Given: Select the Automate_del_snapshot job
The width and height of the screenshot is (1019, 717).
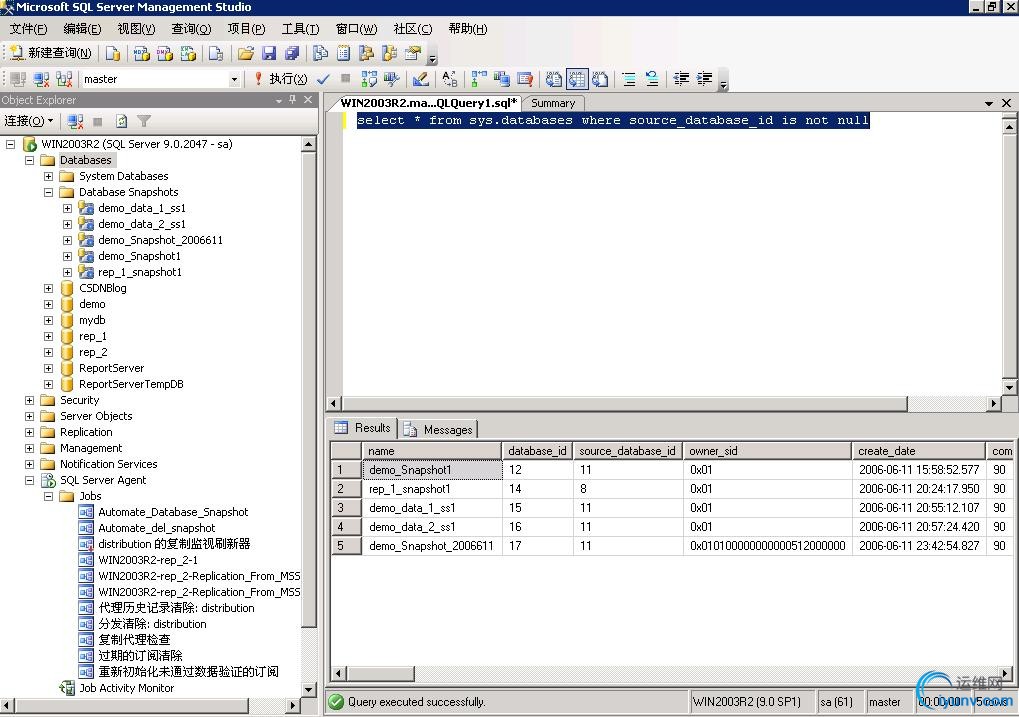Looking at the screenshot, I should (157, 528).
